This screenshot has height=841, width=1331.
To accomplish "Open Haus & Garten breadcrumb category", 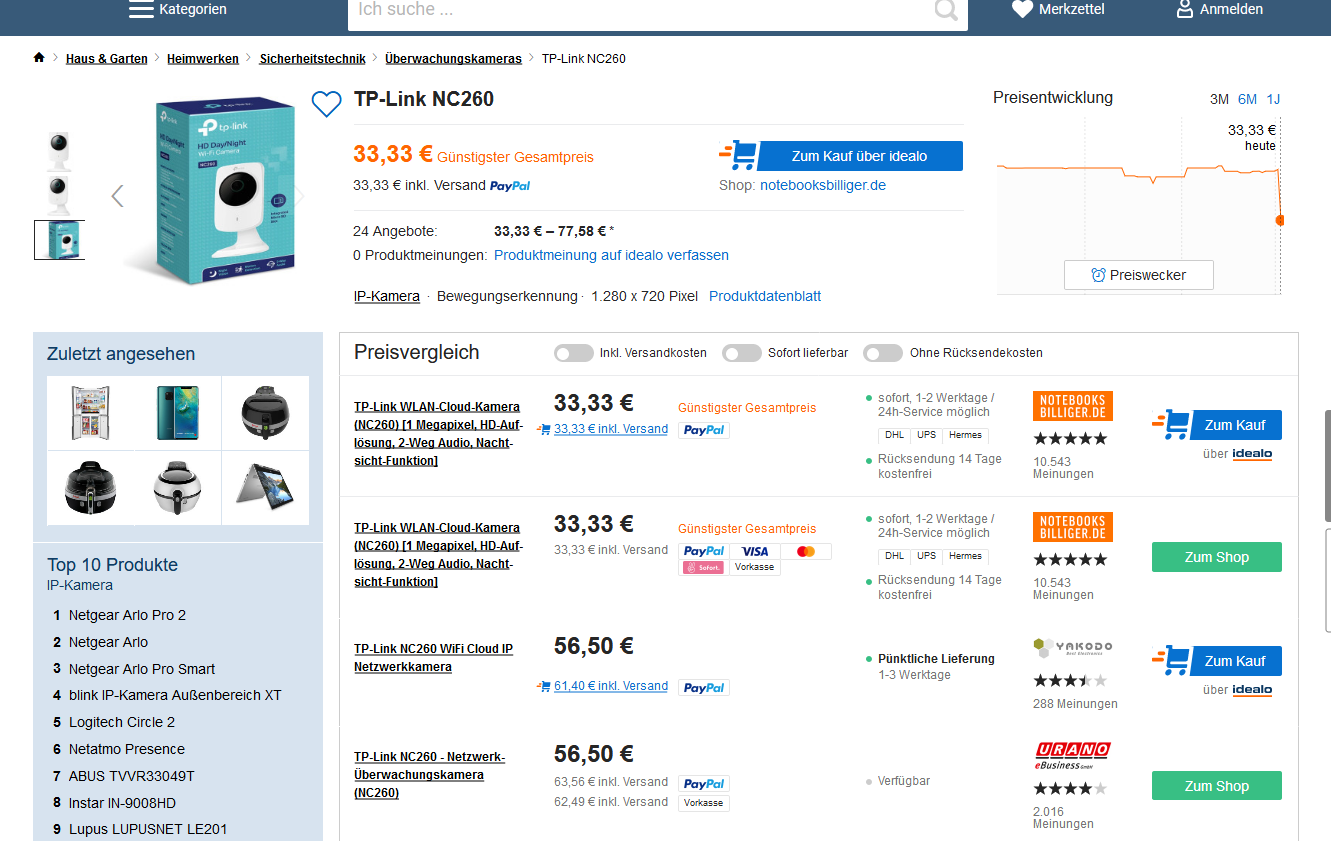I will (107, 59).
